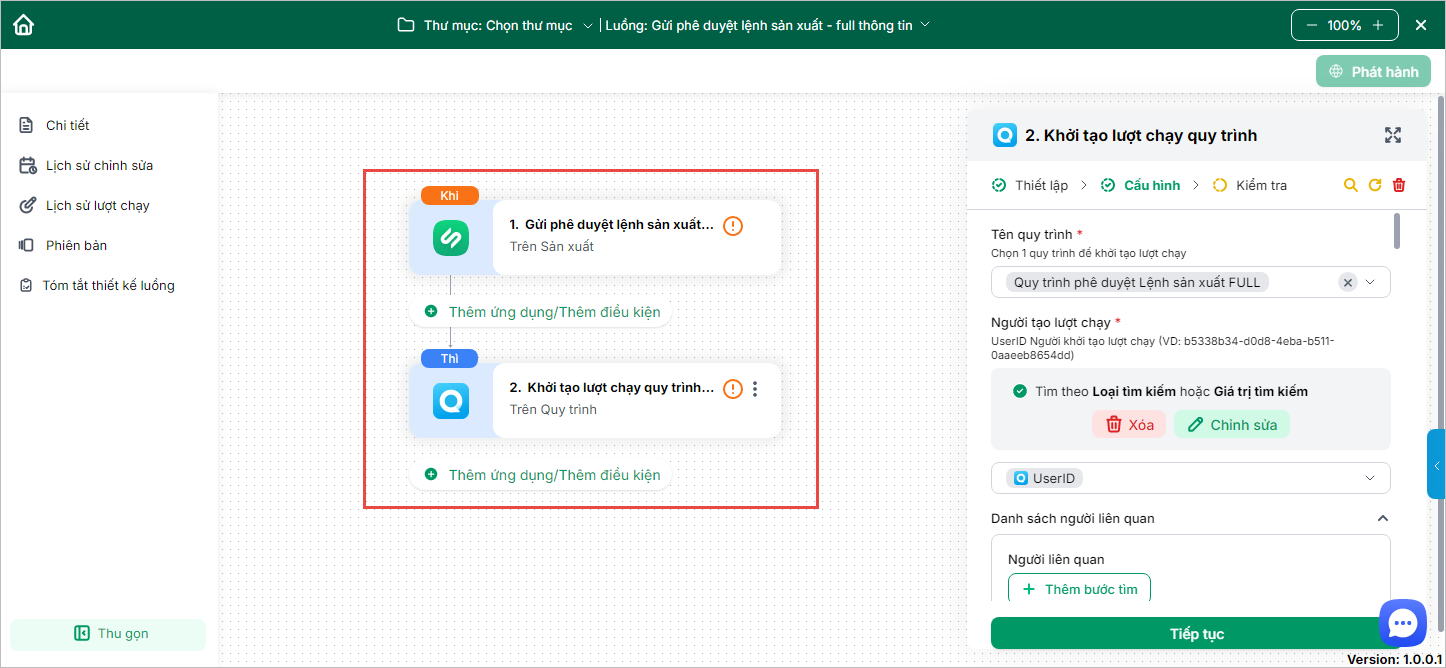Select step 1 Gửi phê duyệt node
Image resolution: width=1446 pixels, height=668 pixels.
click(595, 236)
